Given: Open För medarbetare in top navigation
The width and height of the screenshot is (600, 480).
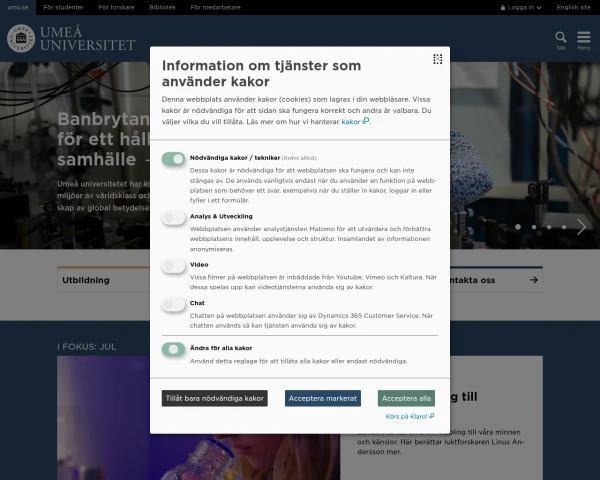Looking at the screenshot, I should (215, 7).
